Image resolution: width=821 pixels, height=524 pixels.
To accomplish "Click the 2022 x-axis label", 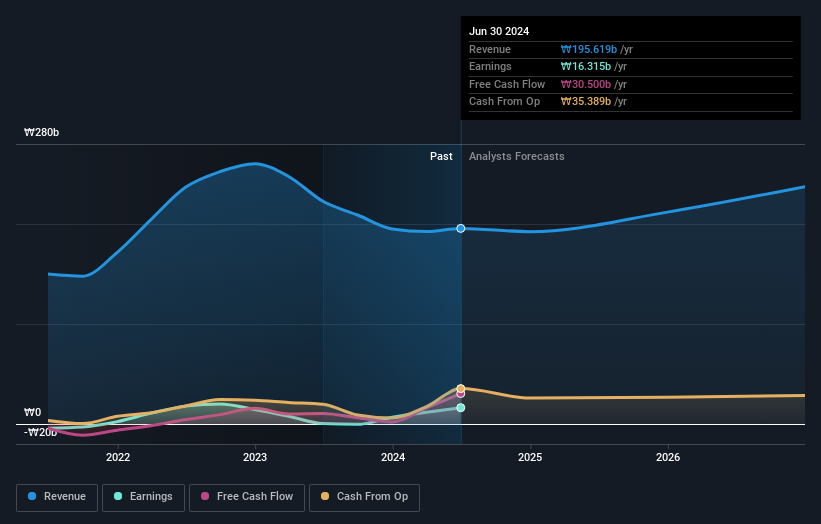I will [118, 457].
